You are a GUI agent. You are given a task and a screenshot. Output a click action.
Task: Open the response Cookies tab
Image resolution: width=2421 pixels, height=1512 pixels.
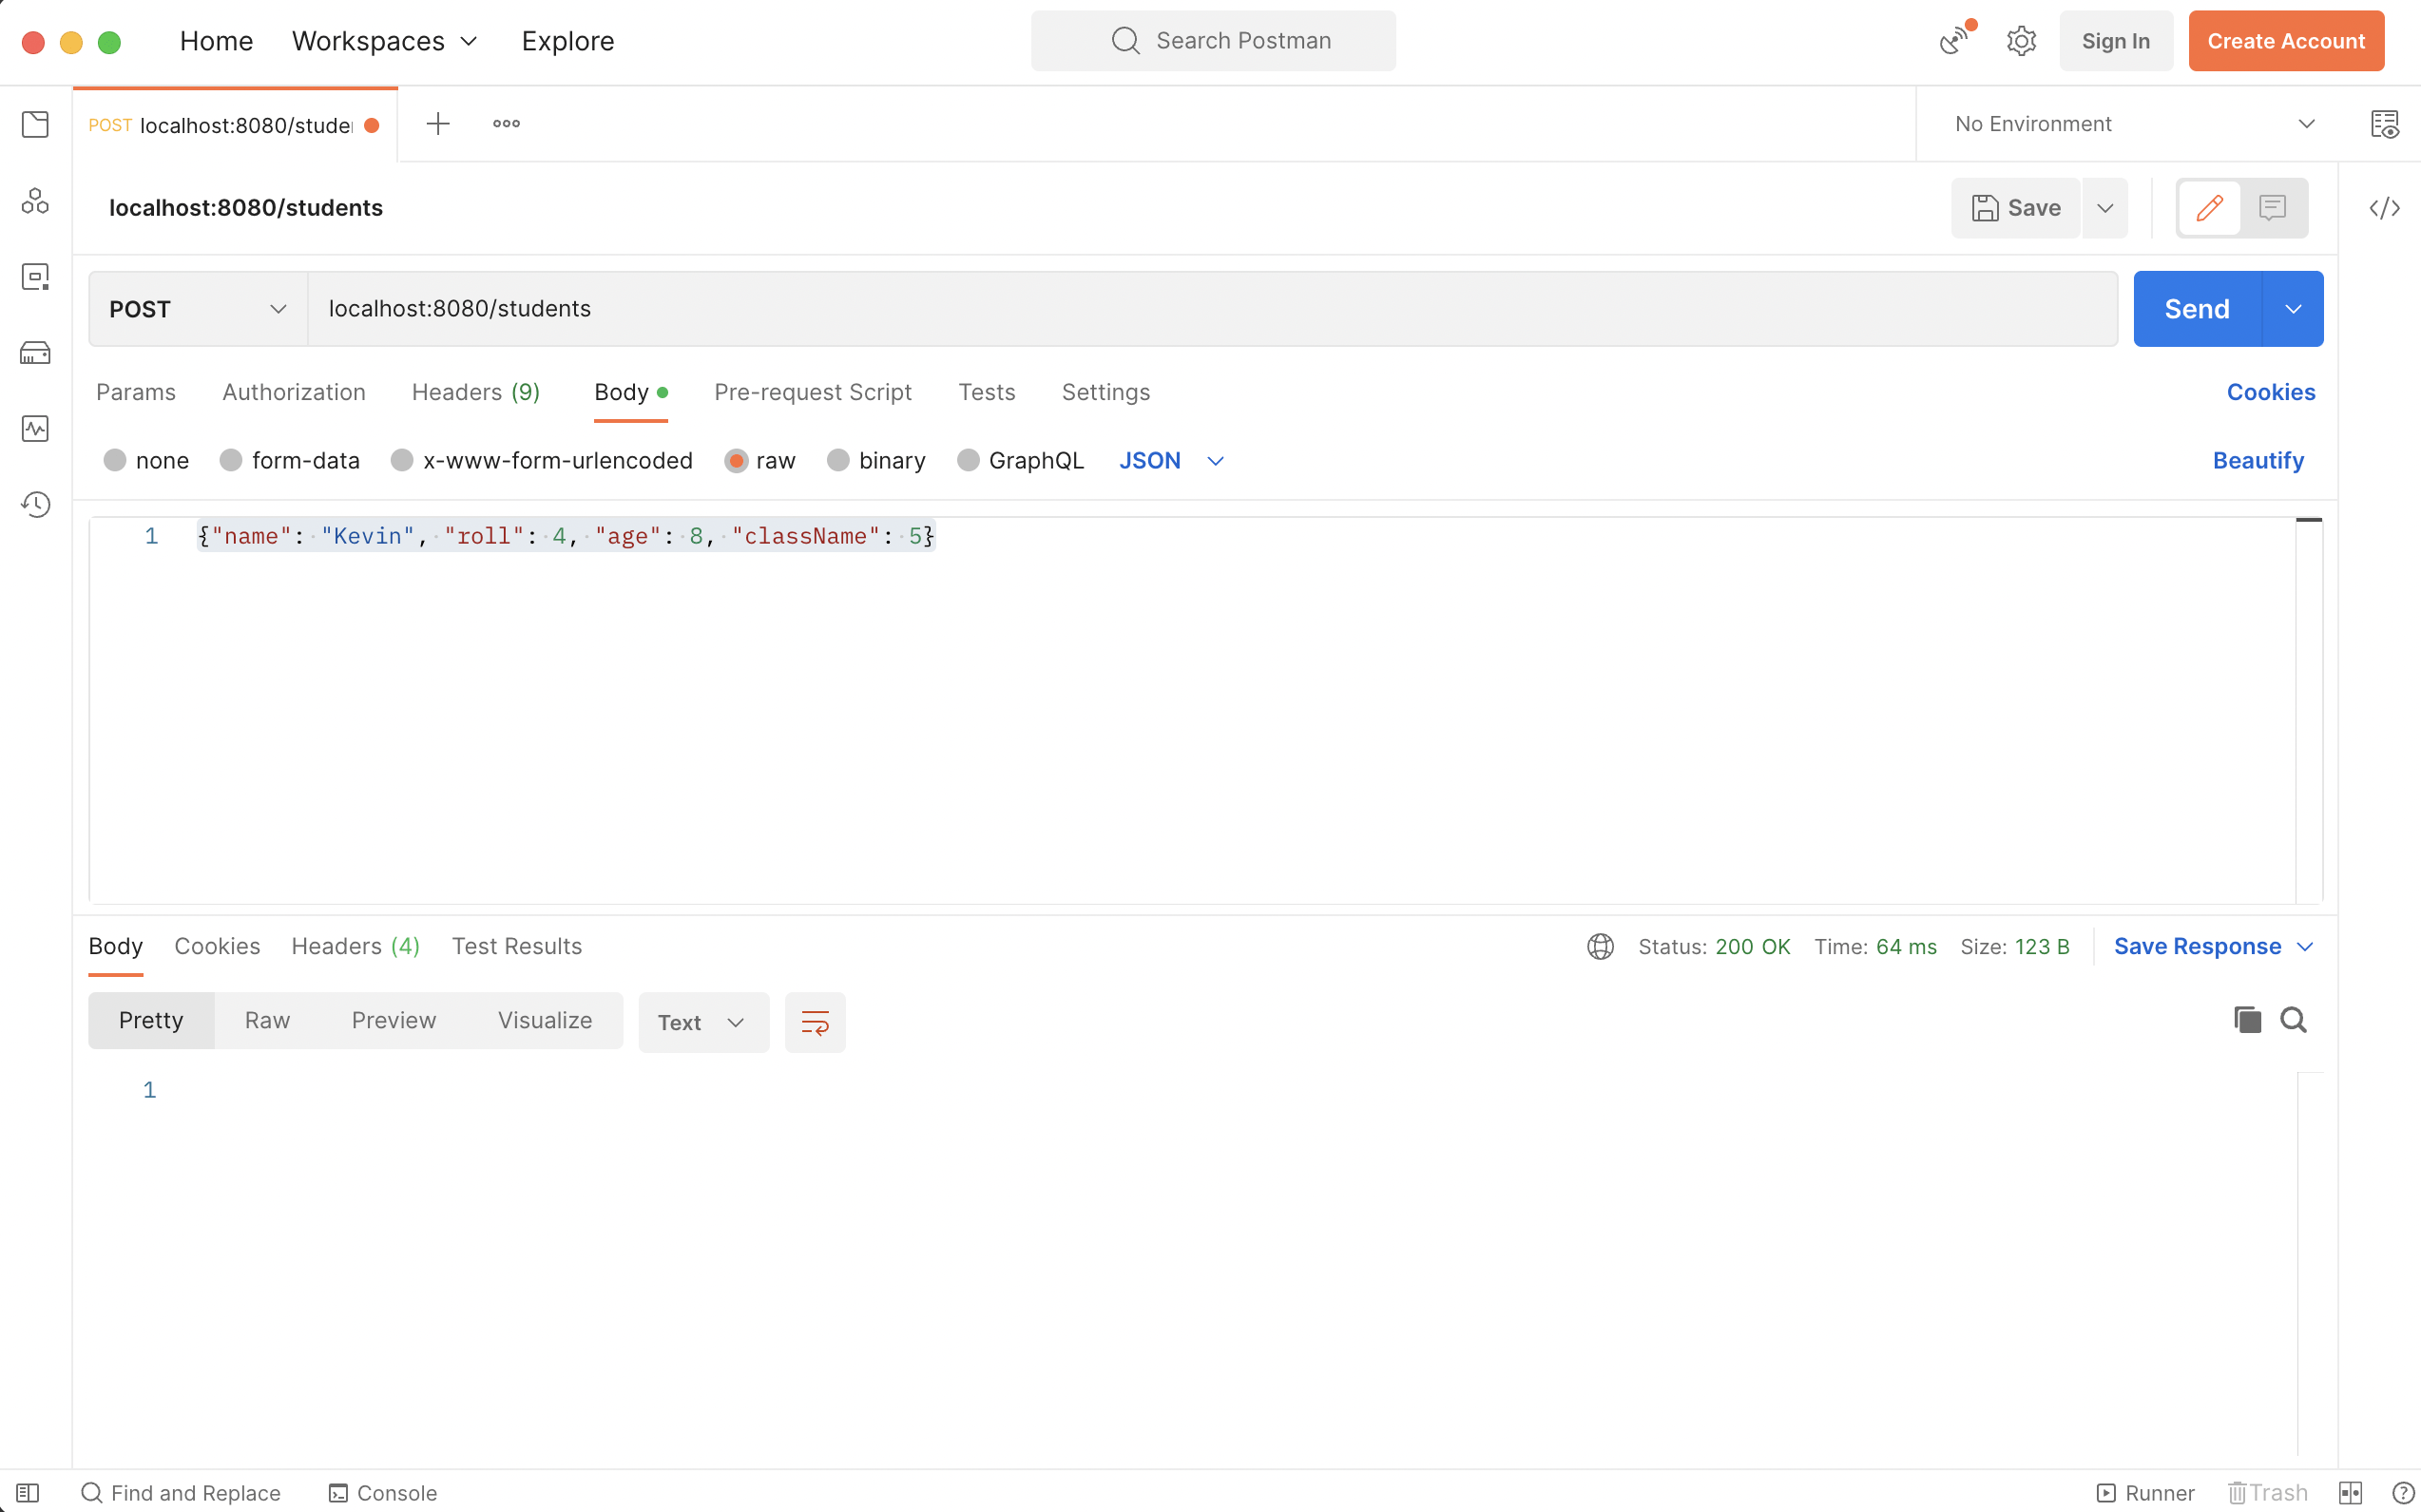click(216, 945)
